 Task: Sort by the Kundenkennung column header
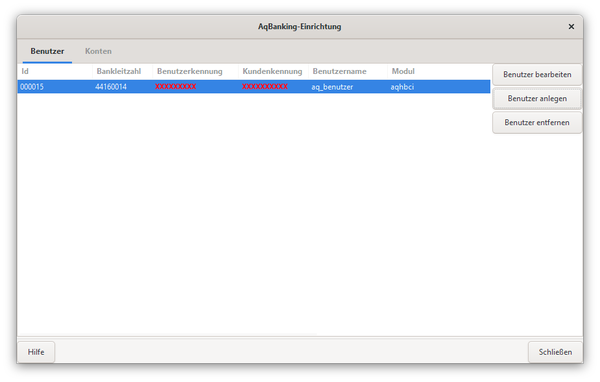coord(273,72)
